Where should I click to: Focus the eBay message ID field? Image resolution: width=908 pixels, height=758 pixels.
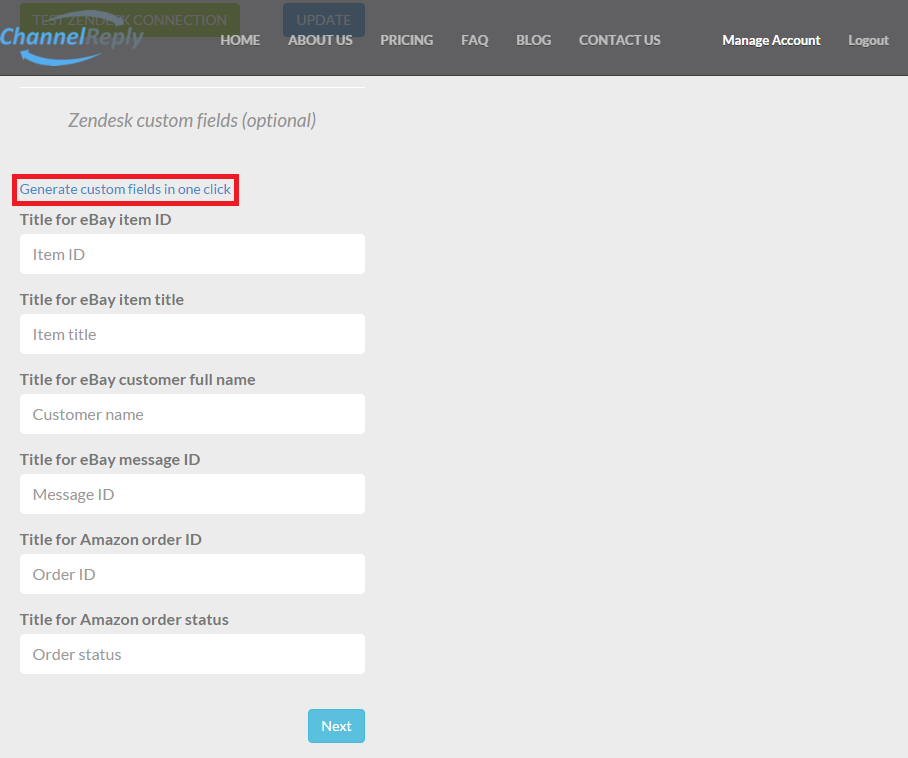[192, 494]
